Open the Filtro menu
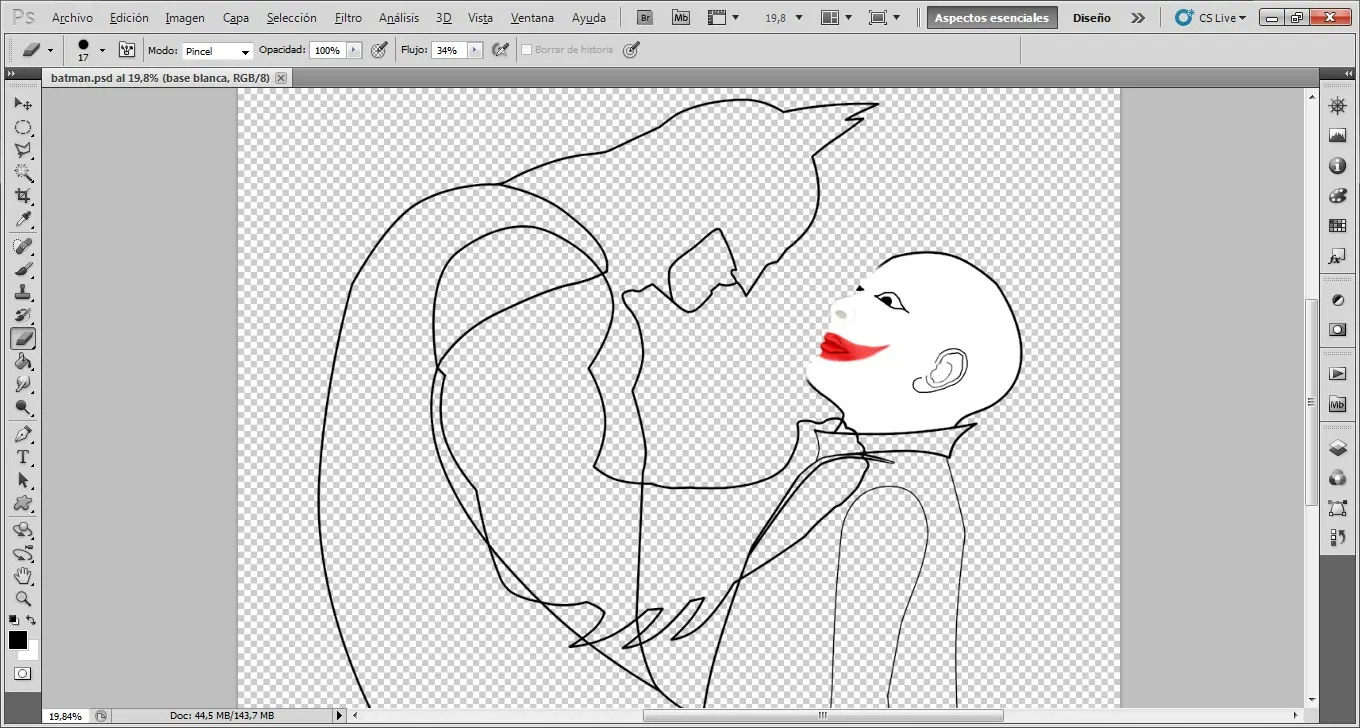Image resolution: width=1360 pixels, height=728 pixels. coord(348,18)
